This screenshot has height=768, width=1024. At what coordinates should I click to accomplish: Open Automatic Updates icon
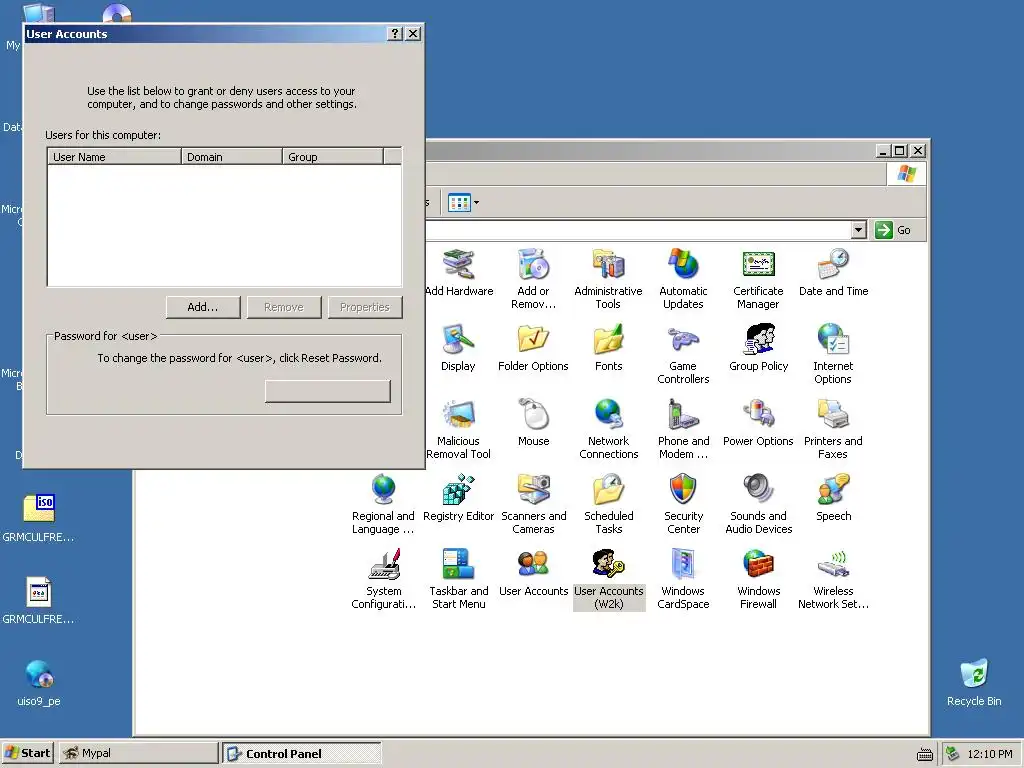coord(683,264)
